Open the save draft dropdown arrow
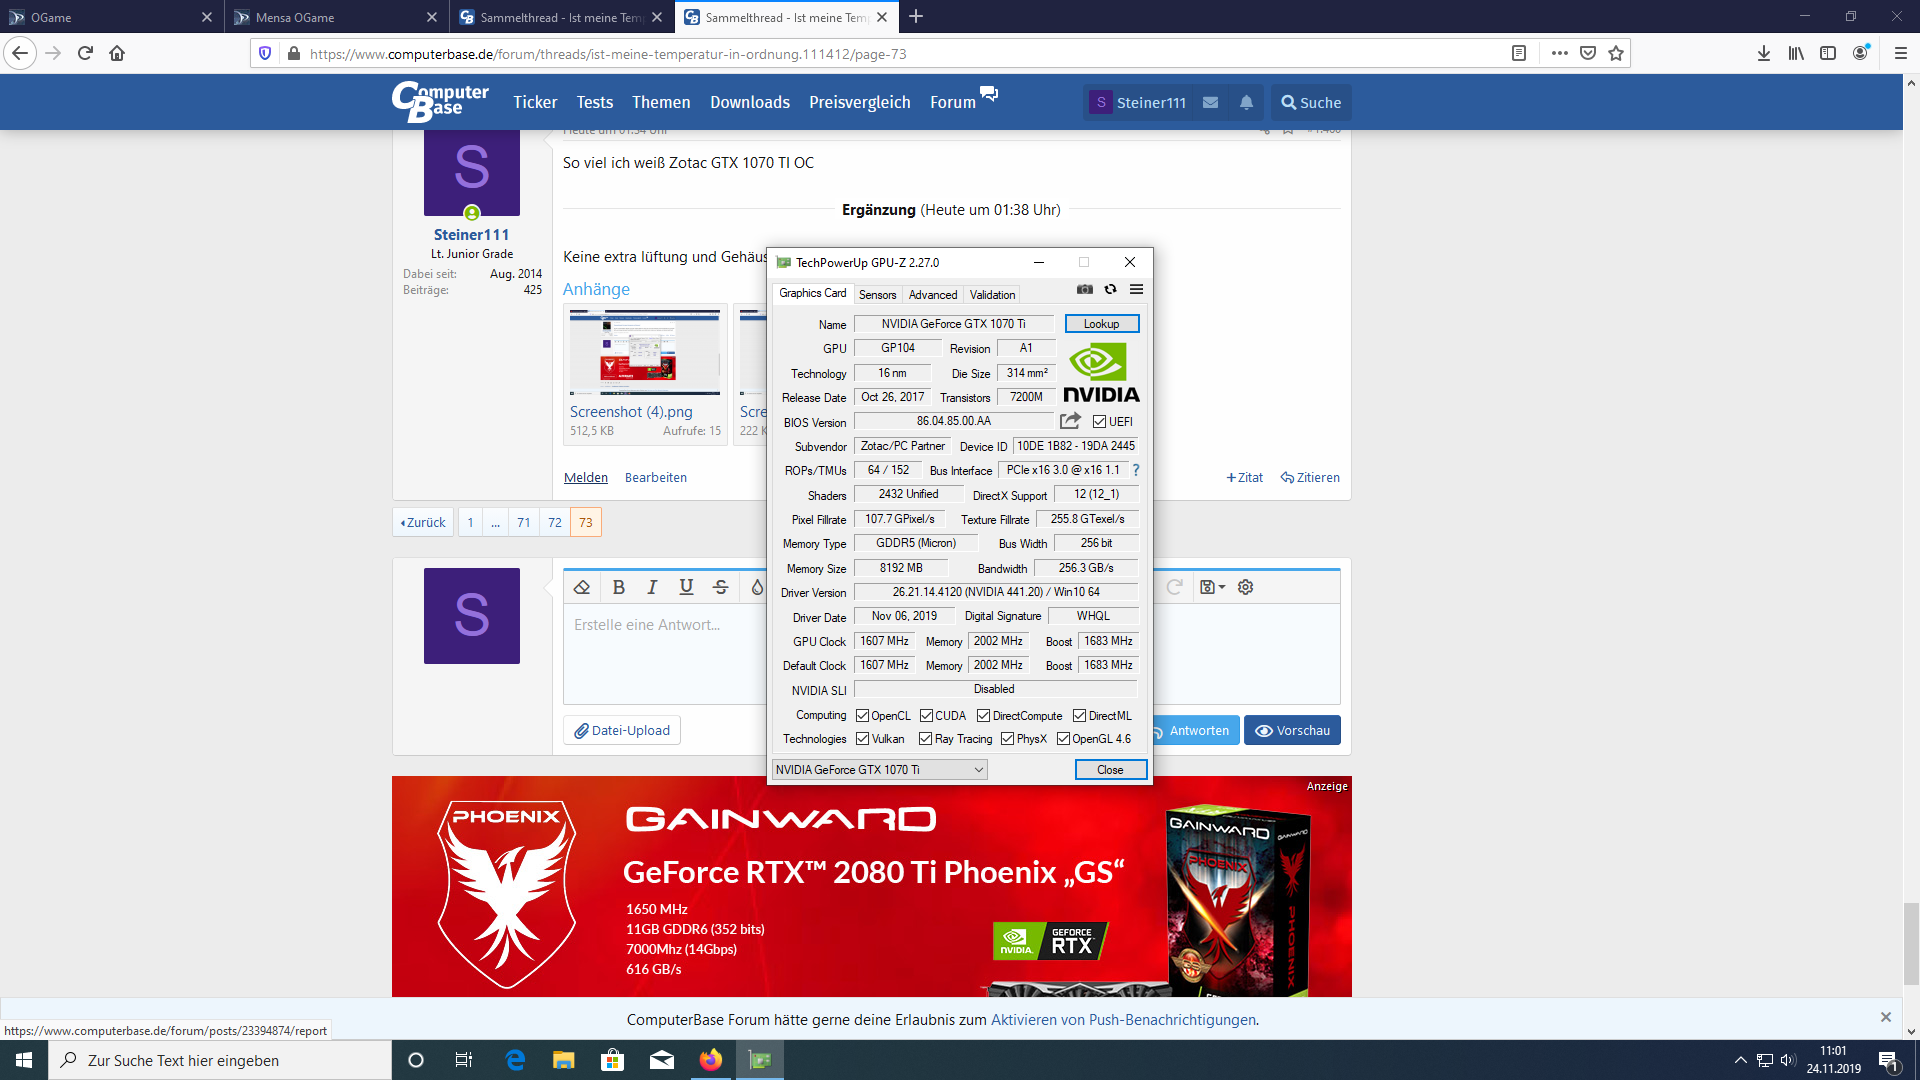 (1221, 587)
